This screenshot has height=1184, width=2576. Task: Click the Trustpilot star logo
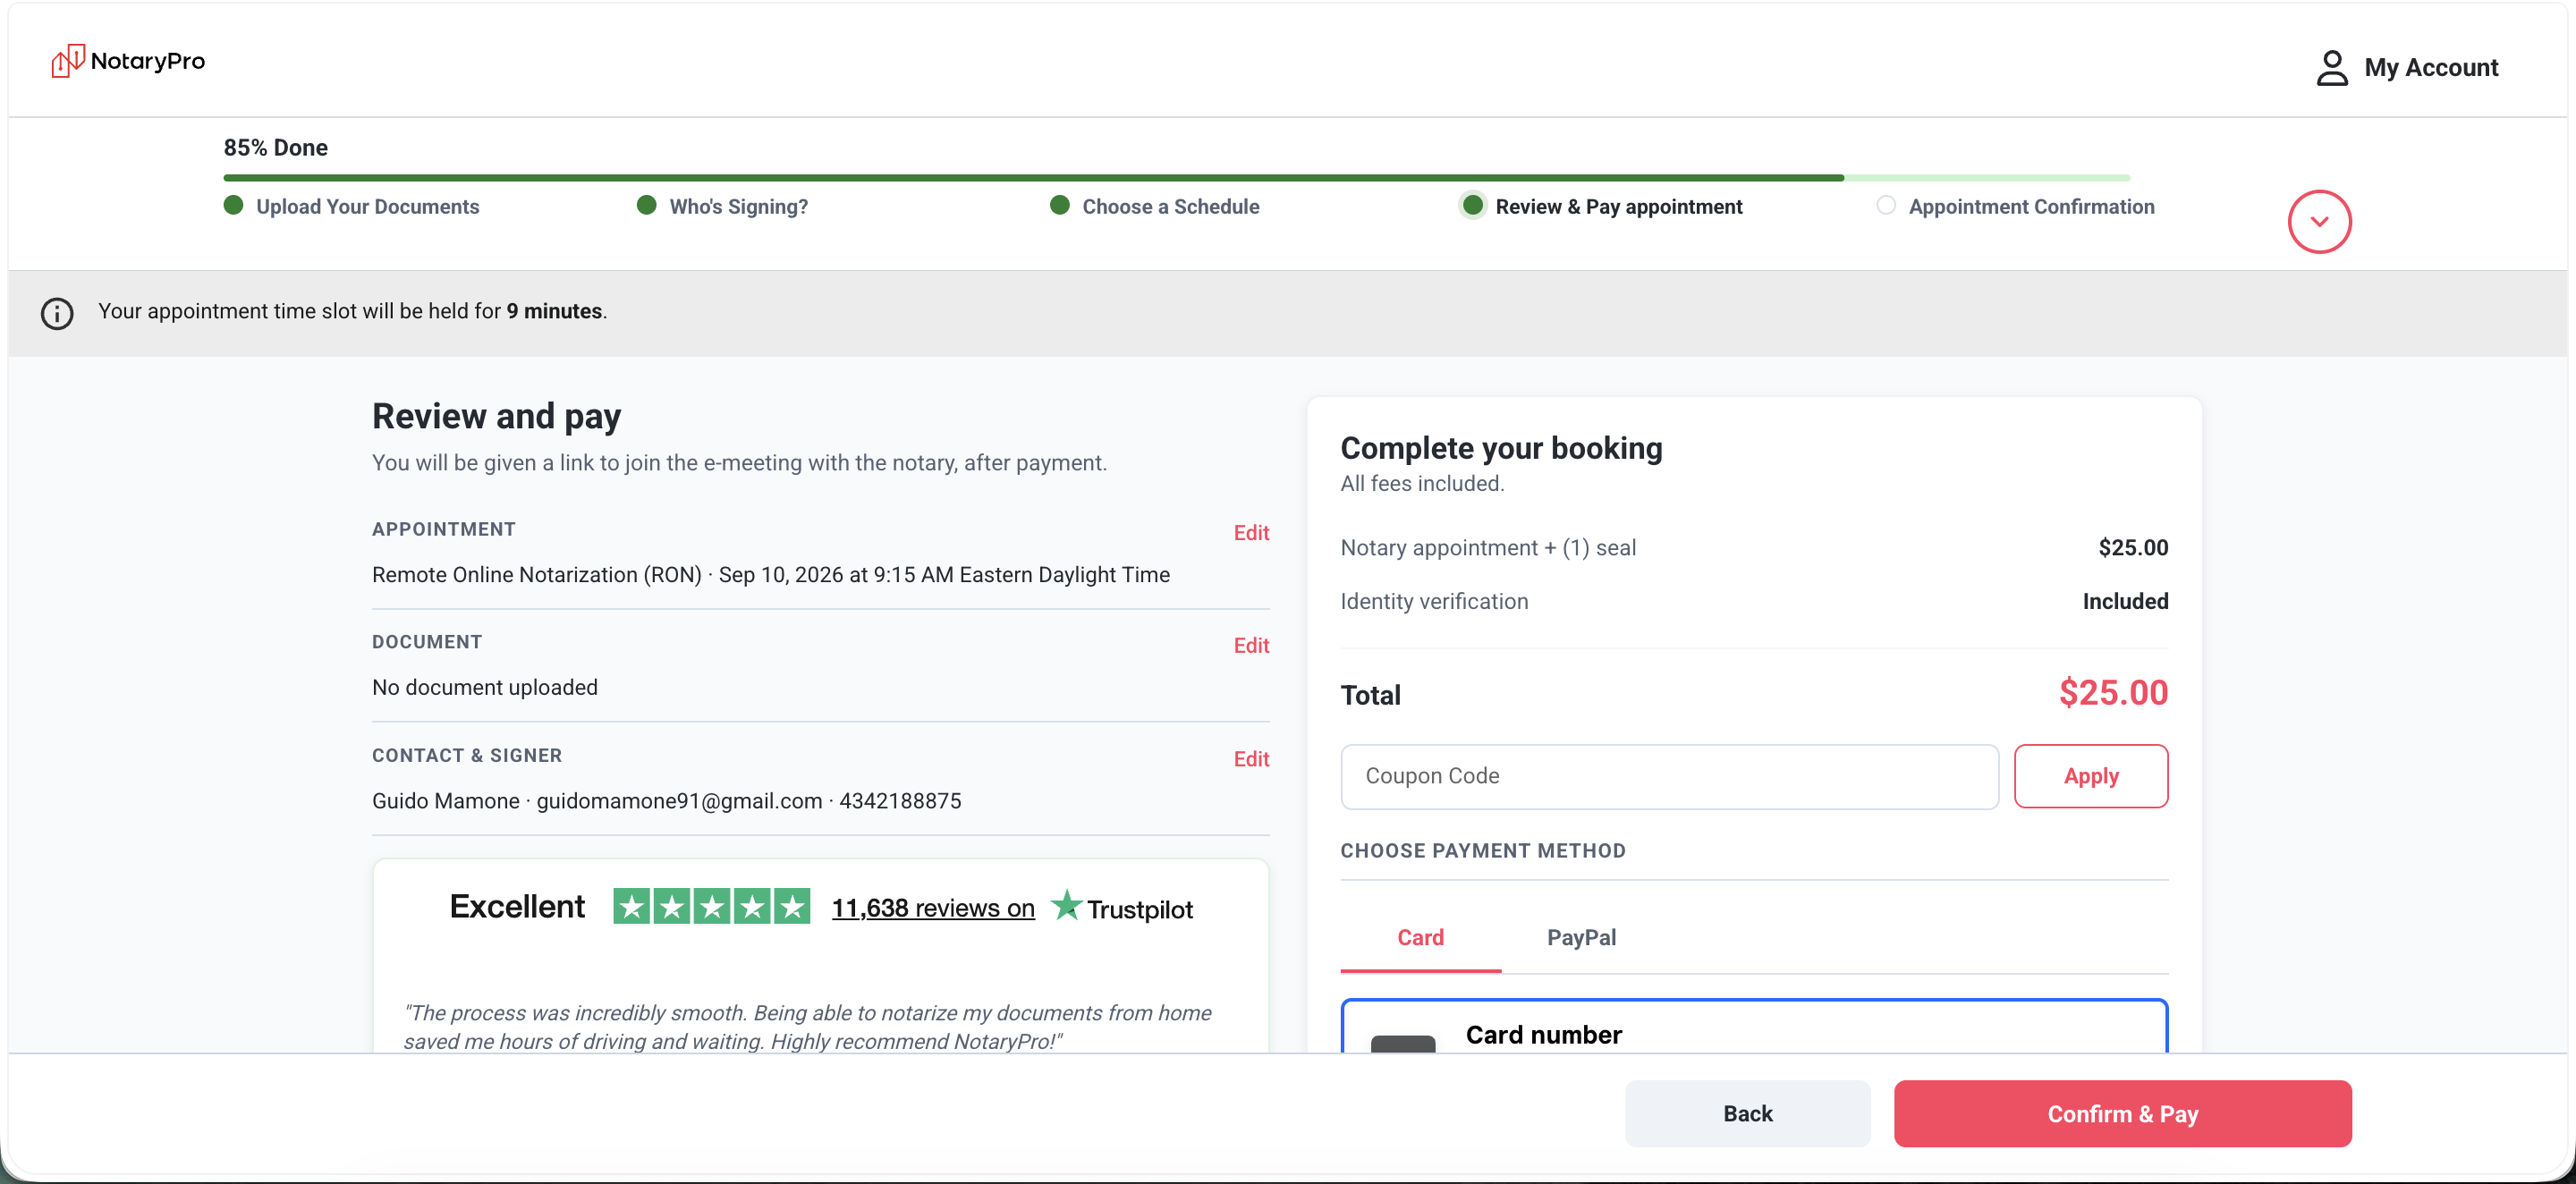1066,906
